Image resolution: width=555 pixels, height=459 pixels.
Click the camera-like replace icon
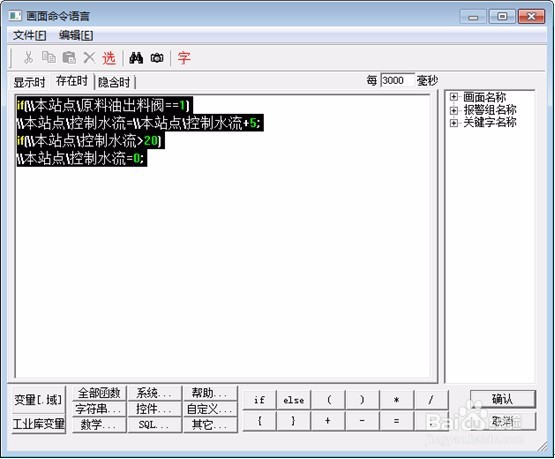(157, 58)
